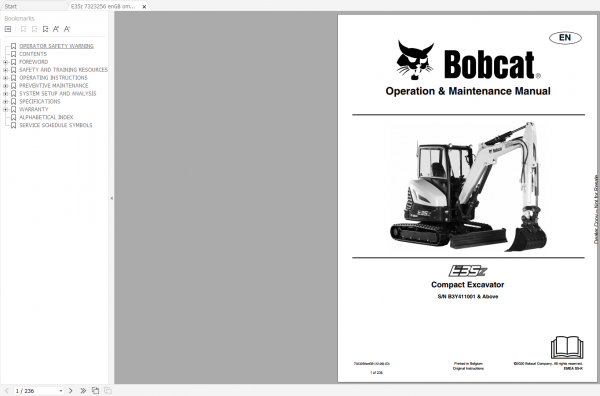600x396 pixels.
Task: Open the FOREWORD bookmark
Action: 34,62
